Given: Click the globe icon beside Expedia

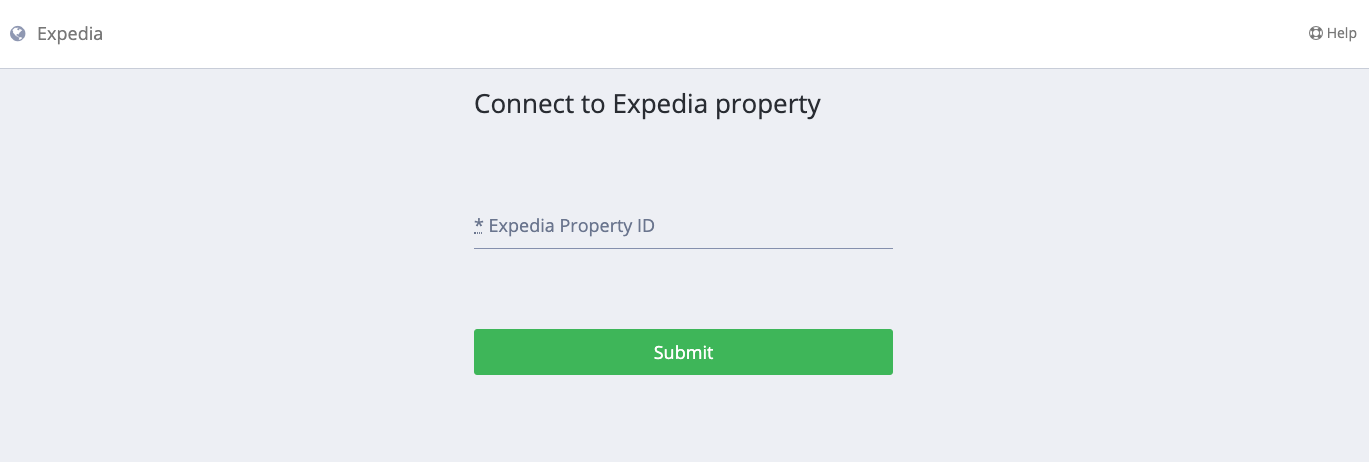Looking at the screenshot, I should [17, 34].
